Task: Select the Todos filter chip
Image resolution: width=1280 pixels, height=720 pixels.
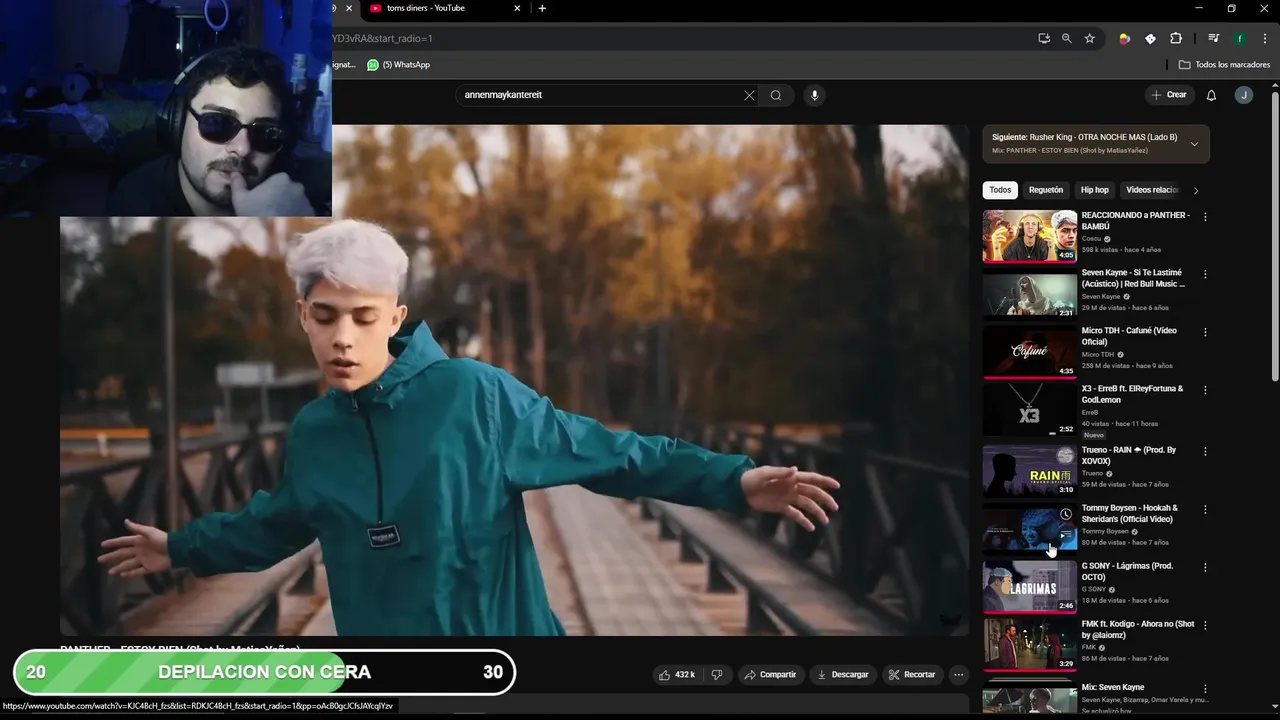Action: pos(1000,190)
